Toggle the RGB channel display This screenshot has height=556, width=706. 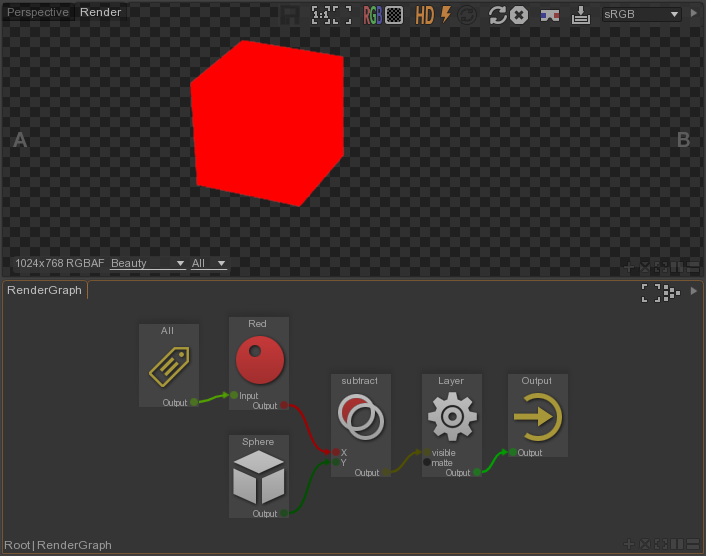pyautogui.click(x=372, y=14)
